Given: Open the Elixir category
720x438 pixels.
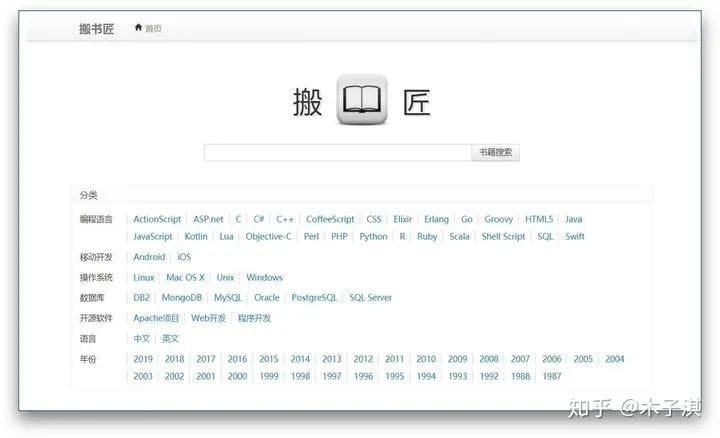Looking at the screenshot, I should (x=403, y=219).
